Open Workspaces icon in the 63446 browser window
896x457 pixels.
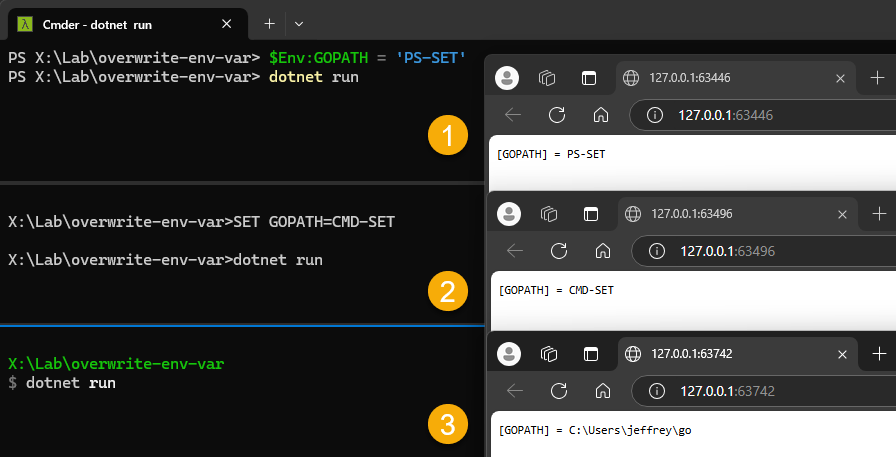coord(546,77)
